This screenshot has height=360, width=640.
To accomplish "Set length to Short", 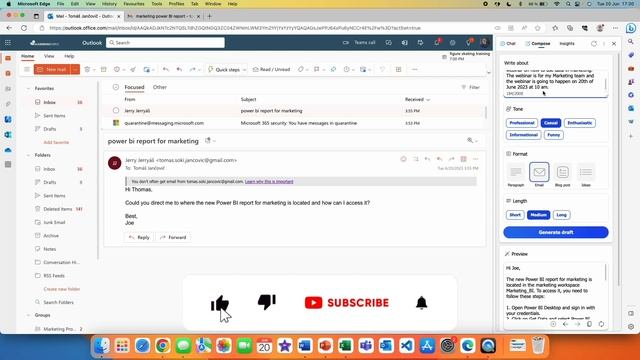I will tap(515, 215).
